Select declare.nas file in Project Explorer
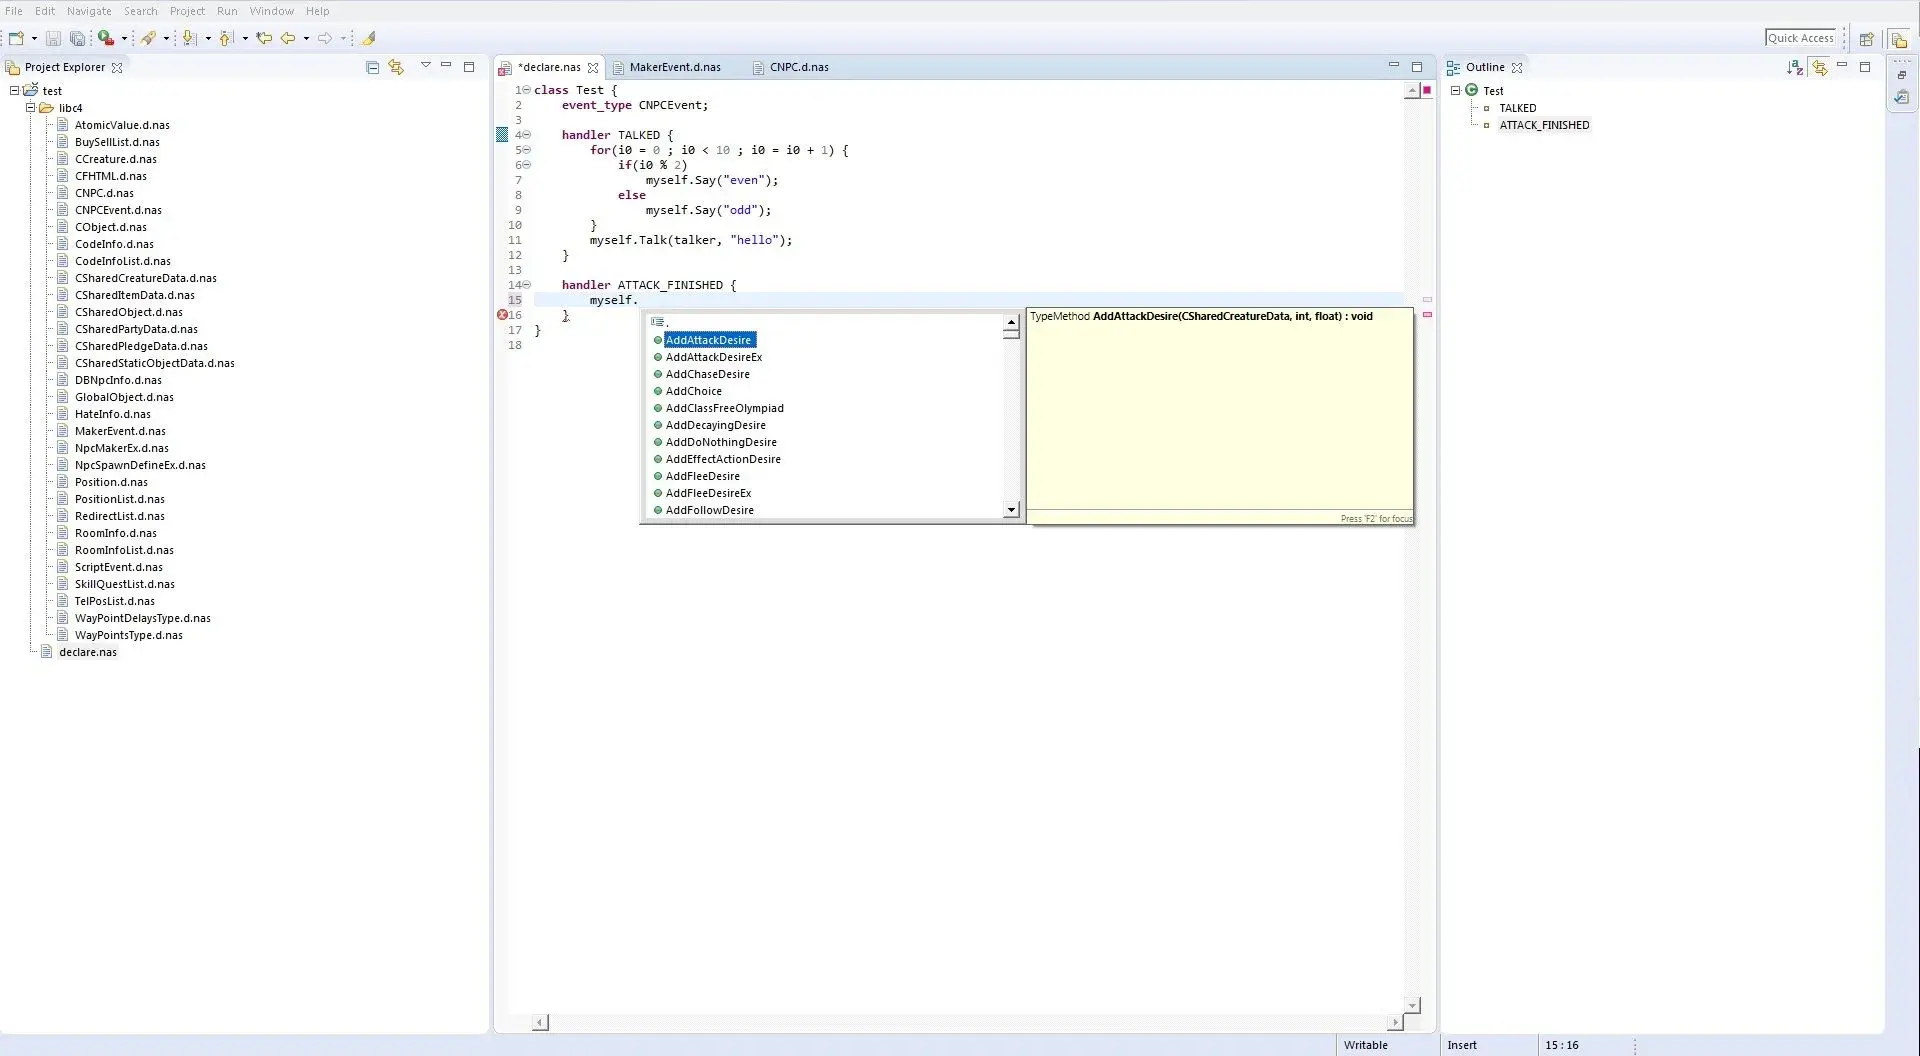This screenshot has height=1056, width=1920. coord(88,652)
